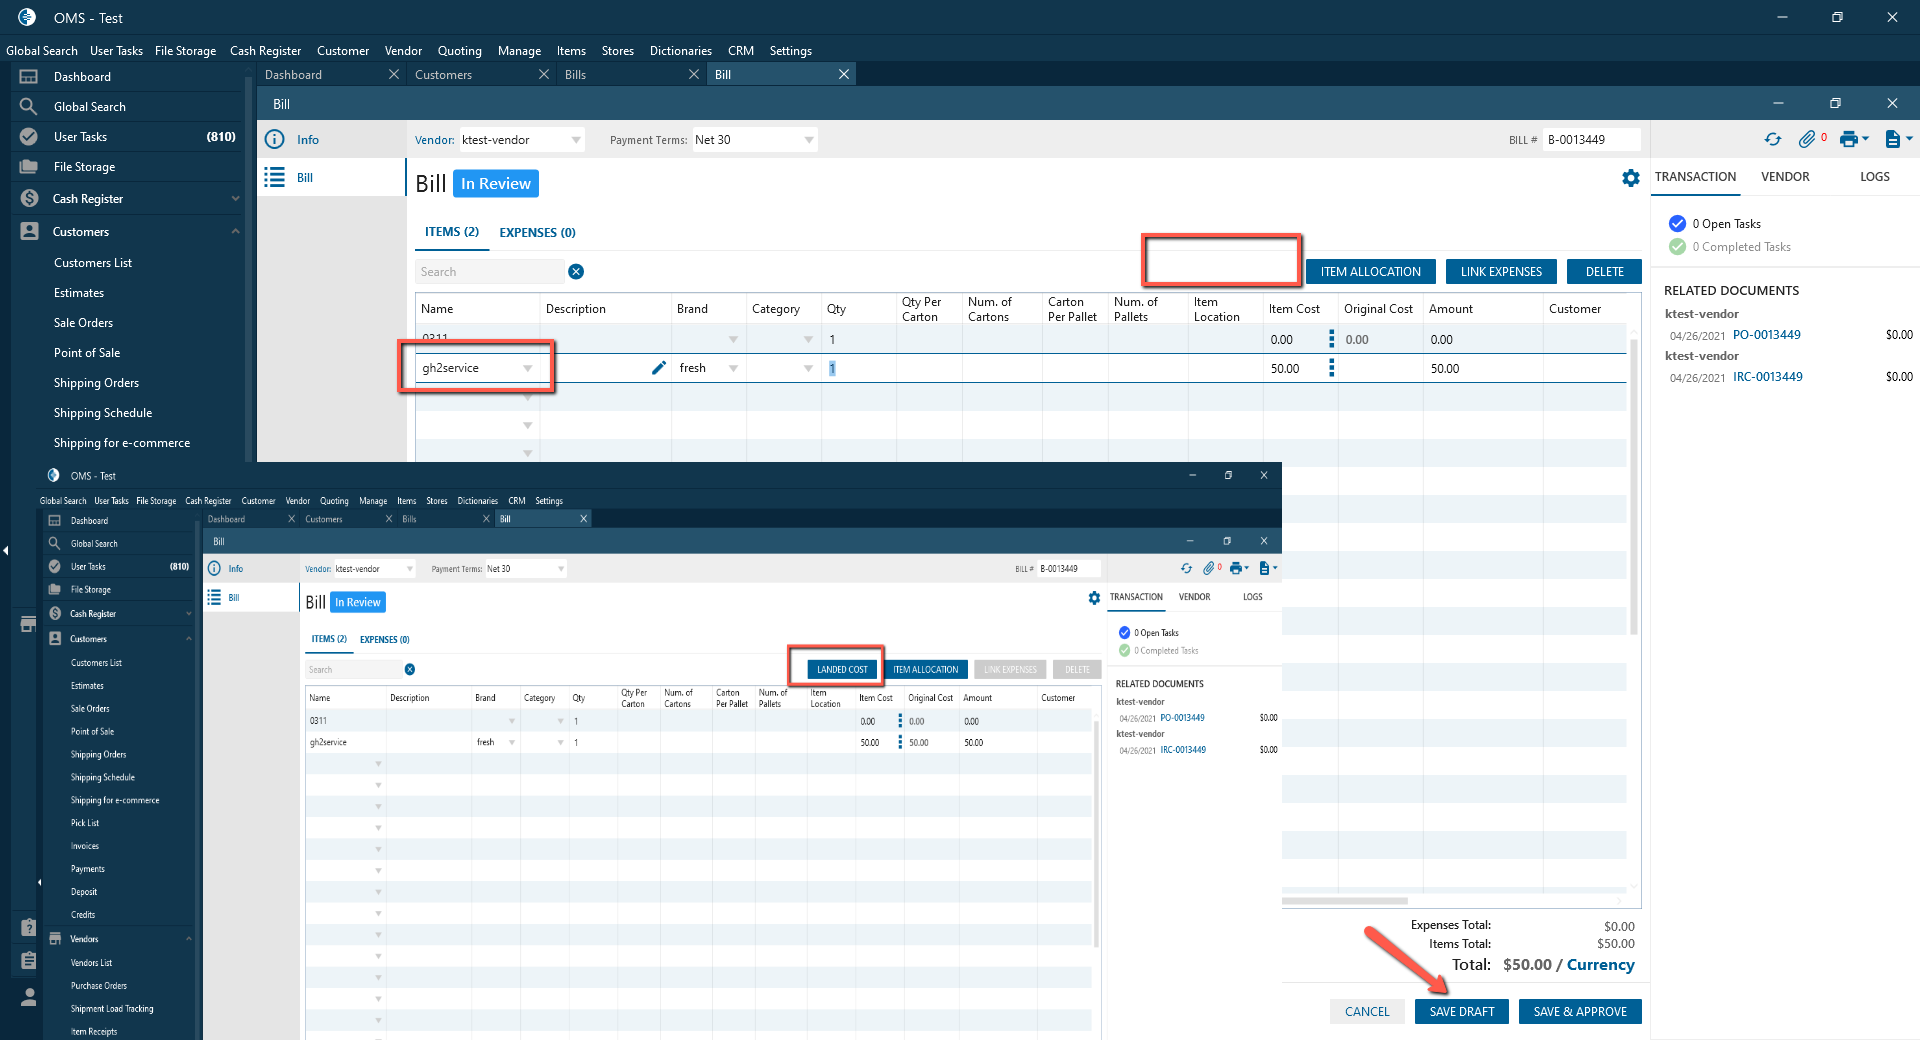The height and width of the screenshot is (1040, 1920).
Task: Click the printer icon in the large Bill window
Action: [x=1849, y=140]
